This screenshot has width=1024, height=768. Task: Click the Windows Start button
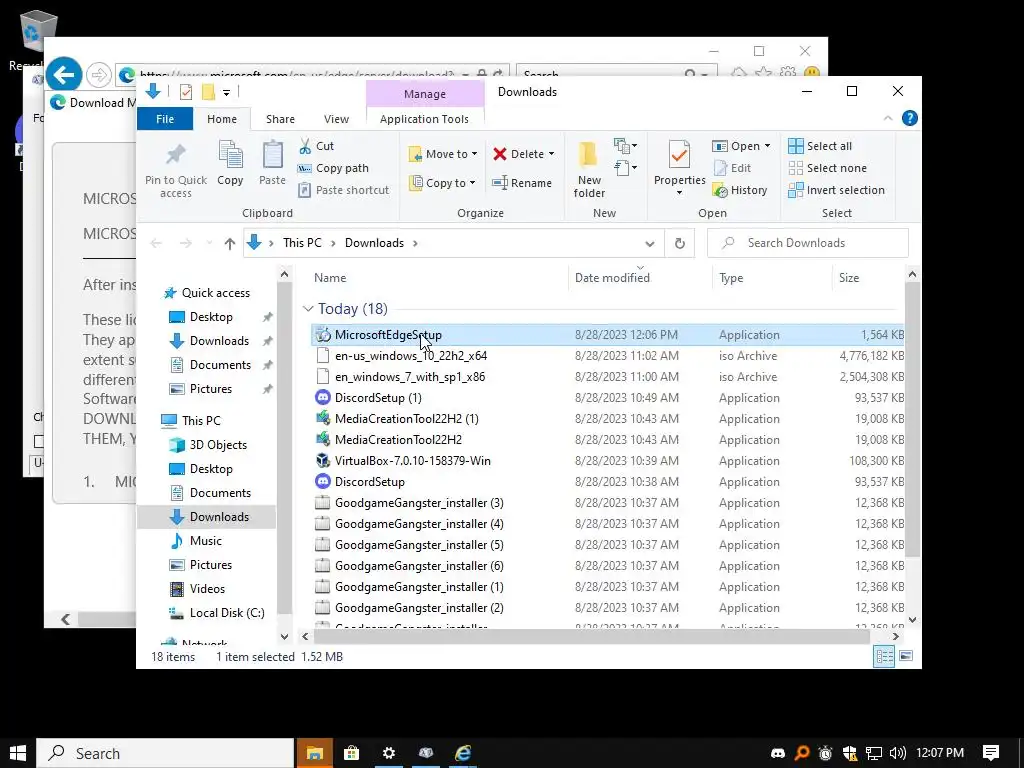pos(18,753)
